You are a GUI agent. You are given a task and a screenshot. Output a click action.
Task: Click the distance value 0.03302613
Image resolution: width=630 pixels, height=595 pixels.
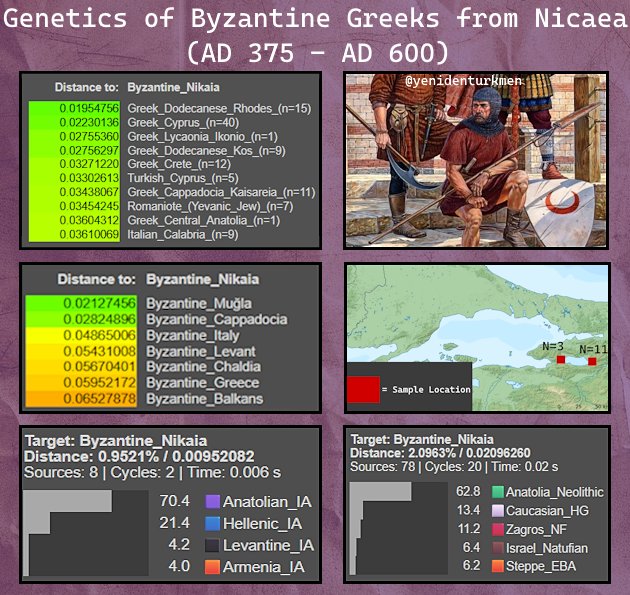pos(89,178)
